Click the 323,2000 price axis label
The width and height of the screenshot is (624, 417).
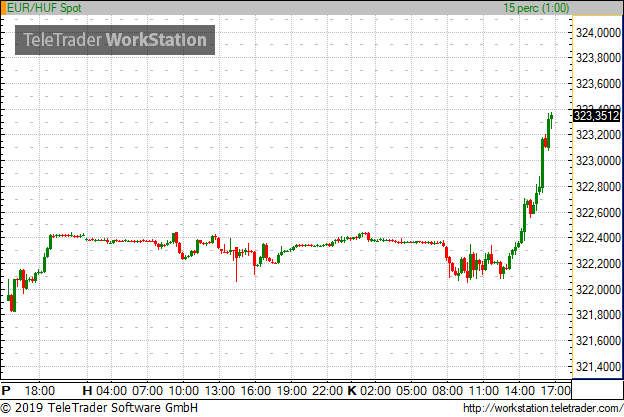click(x=598, y=135)
